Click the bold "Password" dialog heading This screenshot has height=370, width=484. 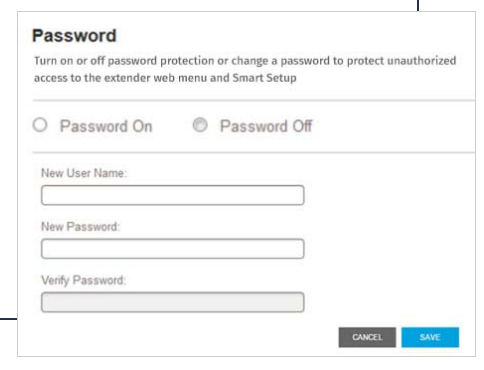pos(74,36)
